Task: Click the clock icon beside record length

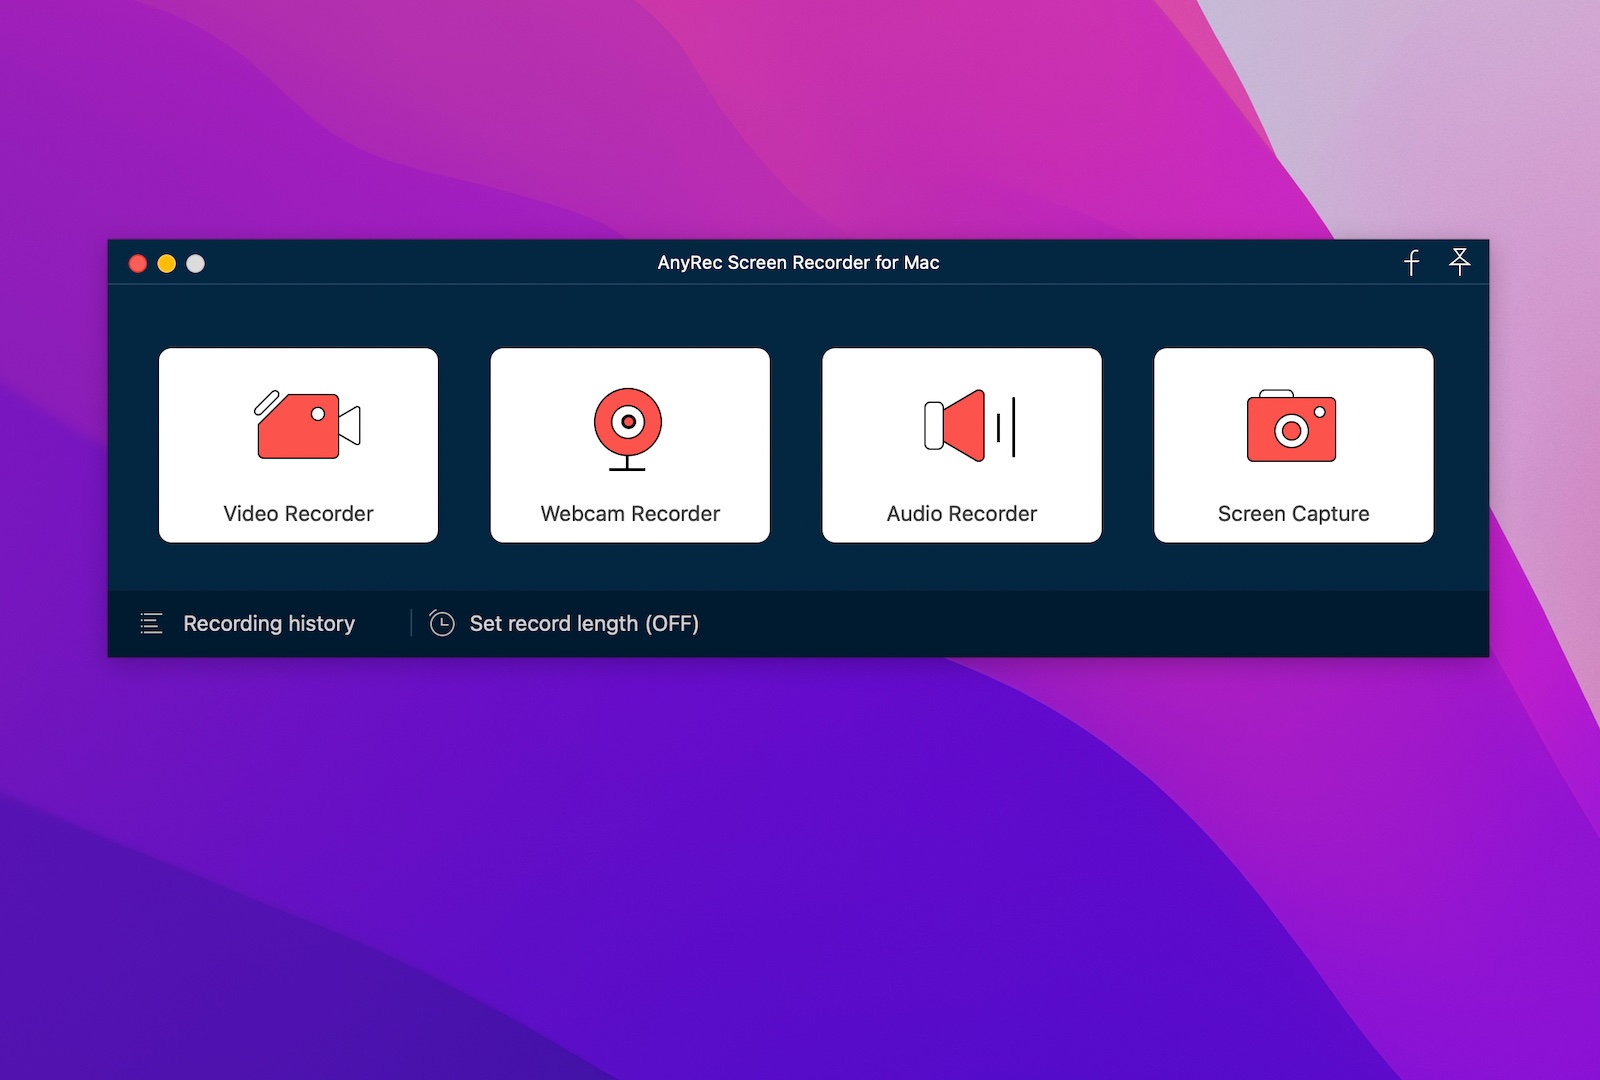Action: (x=443, y=623)
